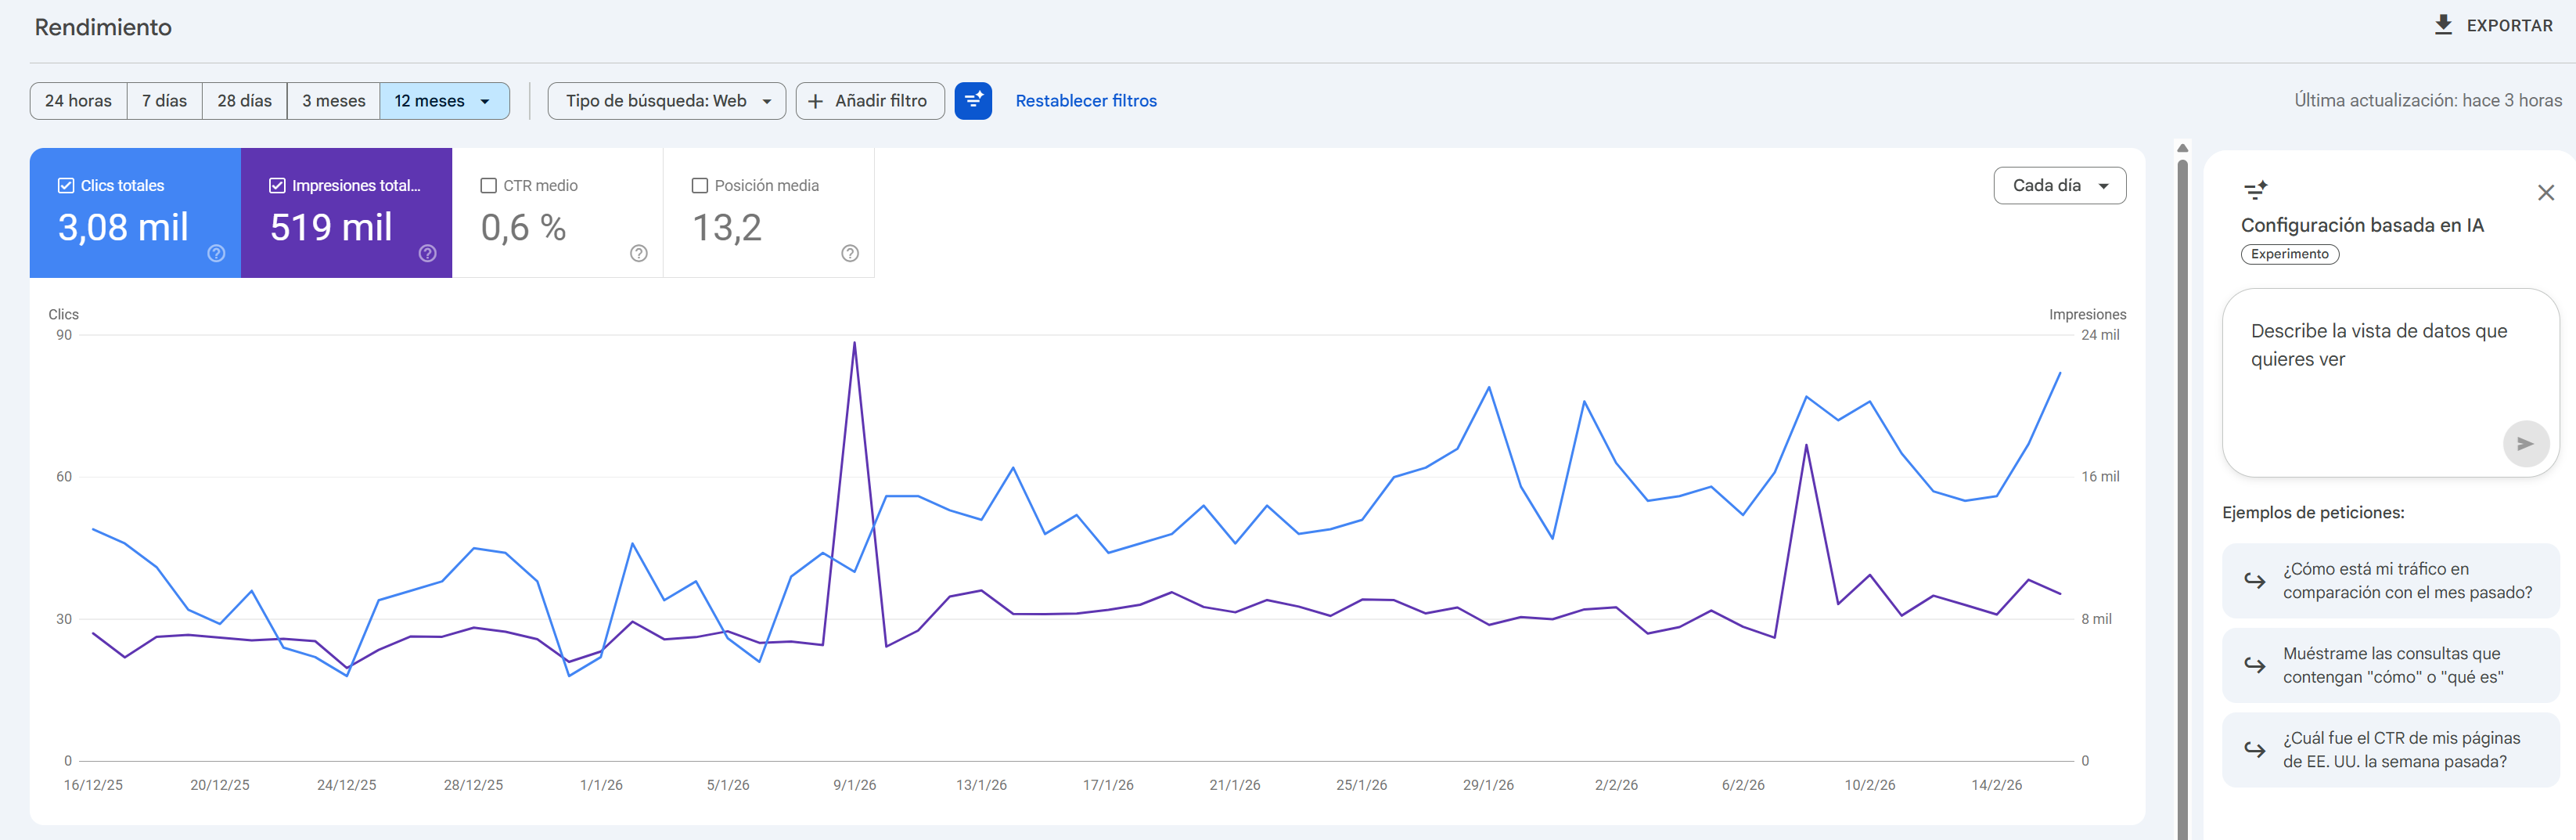Open help icon on Impresiones totales card
The width and height of the screenshot is (2576, 840).
click(427, 253)
